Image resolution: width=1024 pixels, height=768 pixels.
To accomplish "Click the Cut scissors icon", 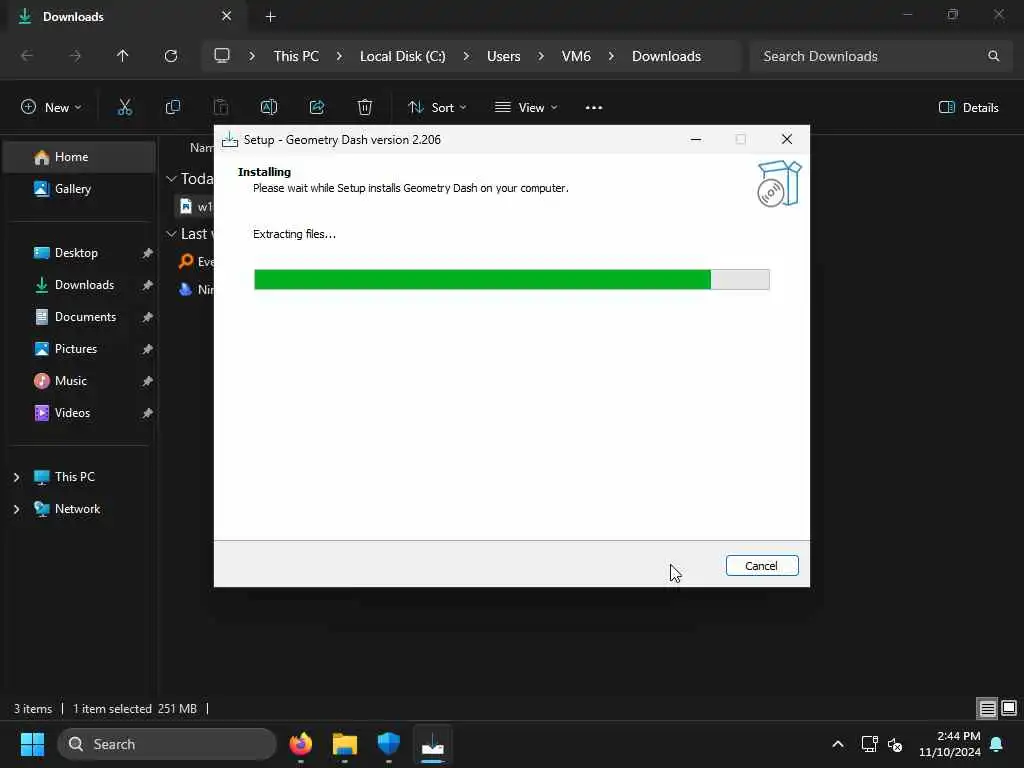I will click(x=125, y=108).
